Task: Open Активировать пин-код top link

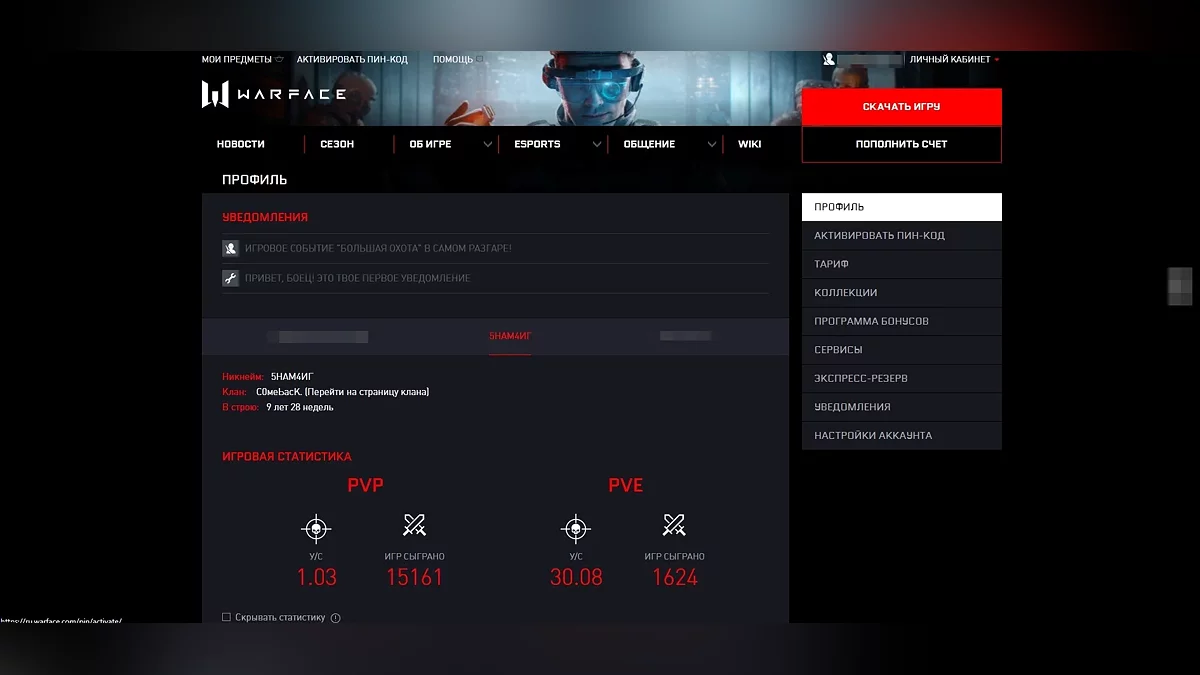Action: (352, 60)
